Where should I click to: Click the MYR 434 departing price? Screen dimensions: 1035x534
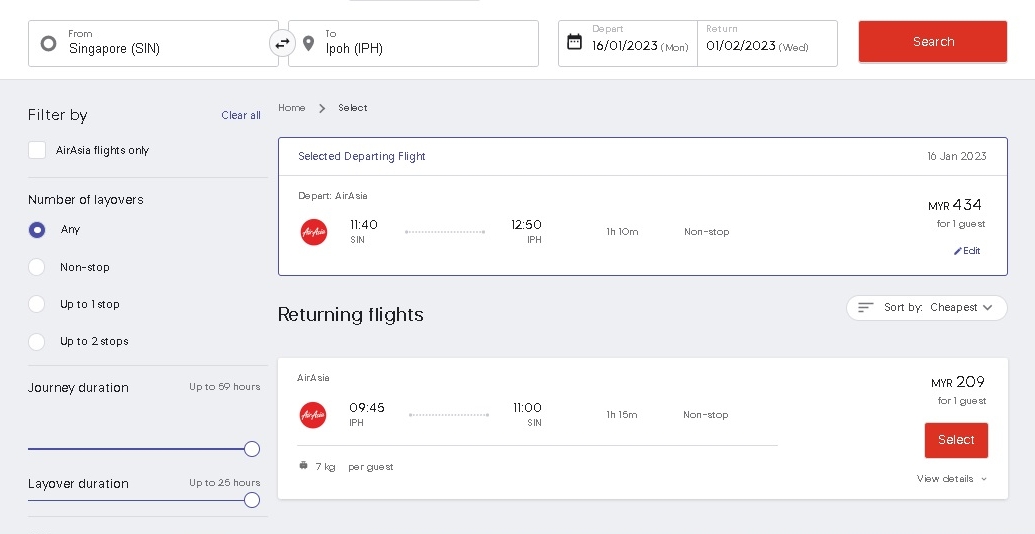(x=955, y=205)
